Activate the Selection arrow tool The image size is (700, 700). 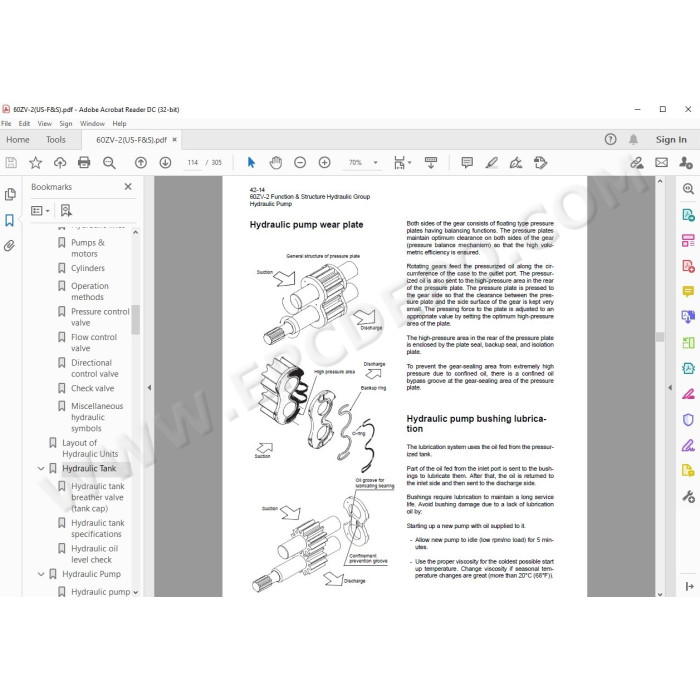(x=251, y=163)
